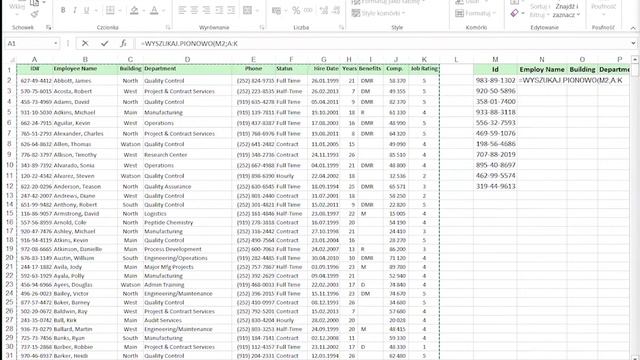Open the Formatuj cells menu
The height and width of the screenshot is (360, 640).
(x=476, y=13)
